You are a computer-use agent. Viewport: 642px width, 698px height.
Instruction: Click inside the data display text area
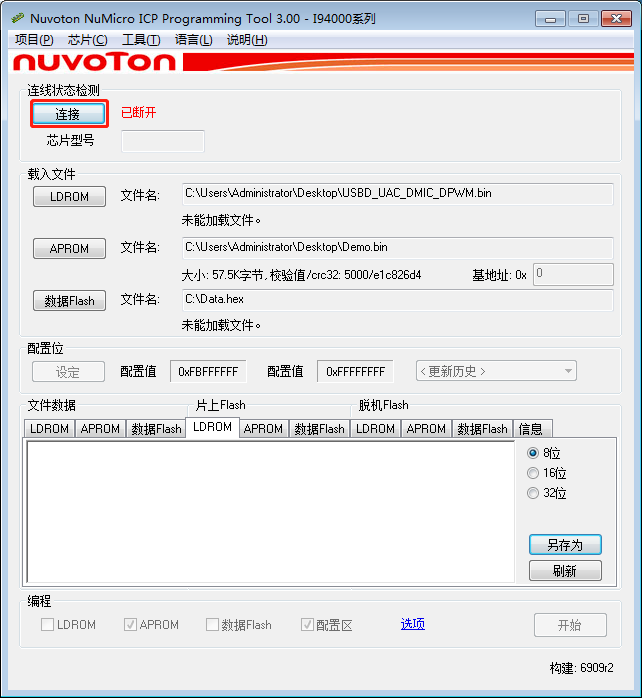click(x=271, y=512)
